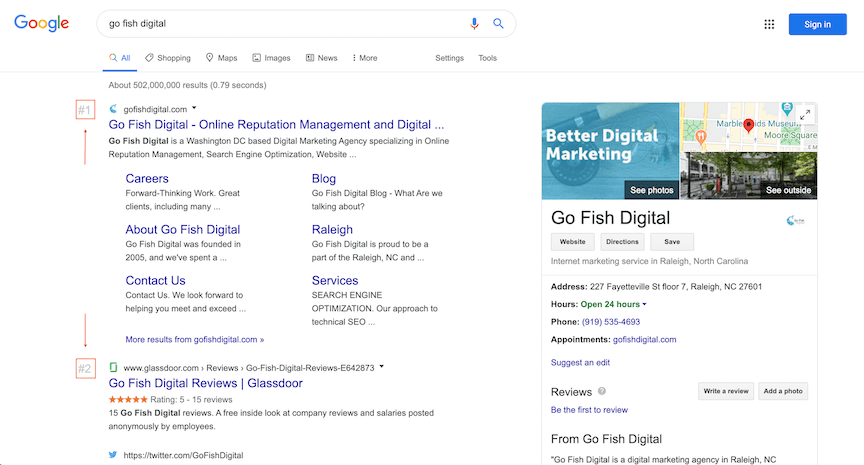
Task: Click the From Go Fish Digital heading
Action: click(x=606, y=439)
